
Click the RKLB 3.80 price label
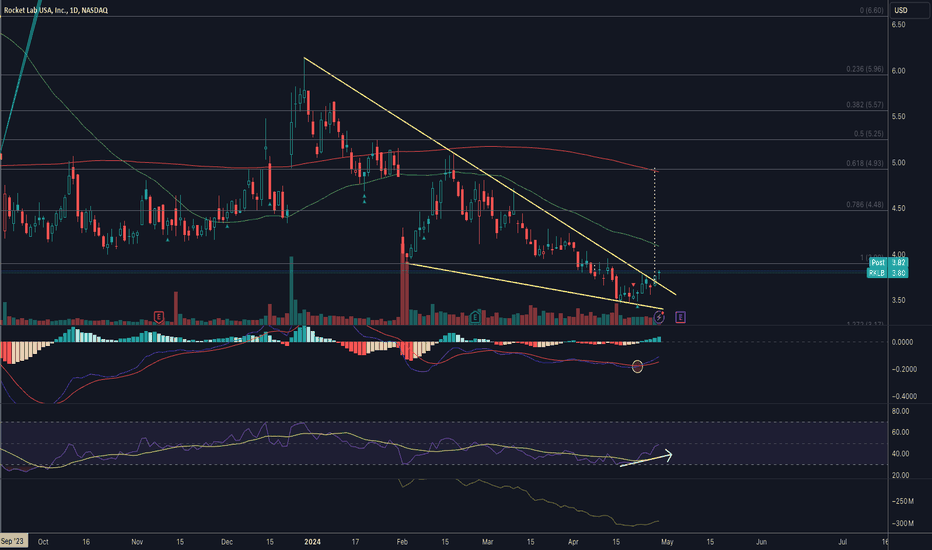tap(888, 272)
